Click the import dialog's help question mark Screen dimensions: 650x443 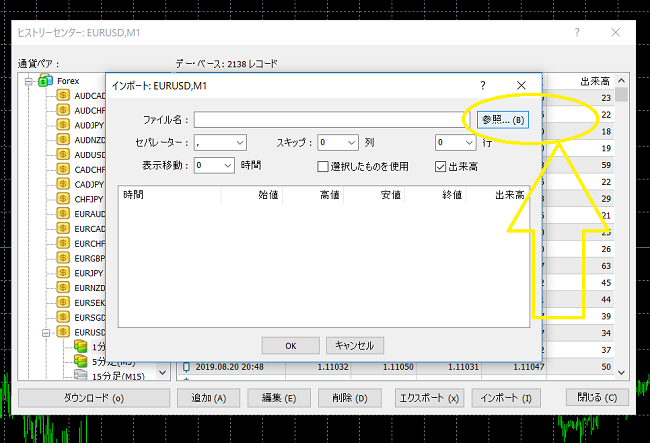tap(483, 87)
